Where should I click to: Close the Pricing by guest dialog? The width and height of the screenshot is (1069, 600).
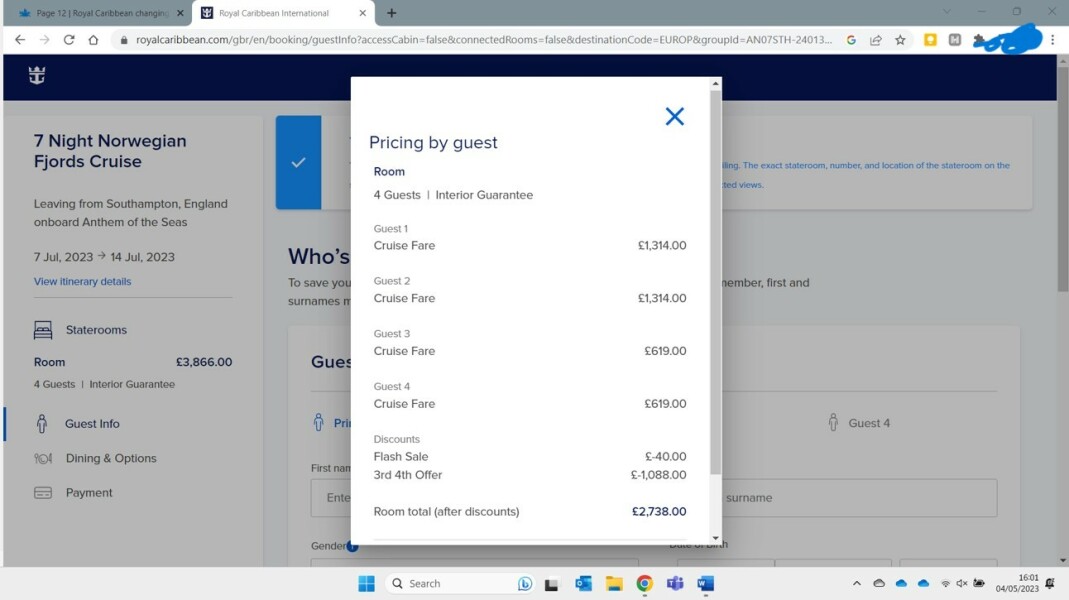click(674, 117)
